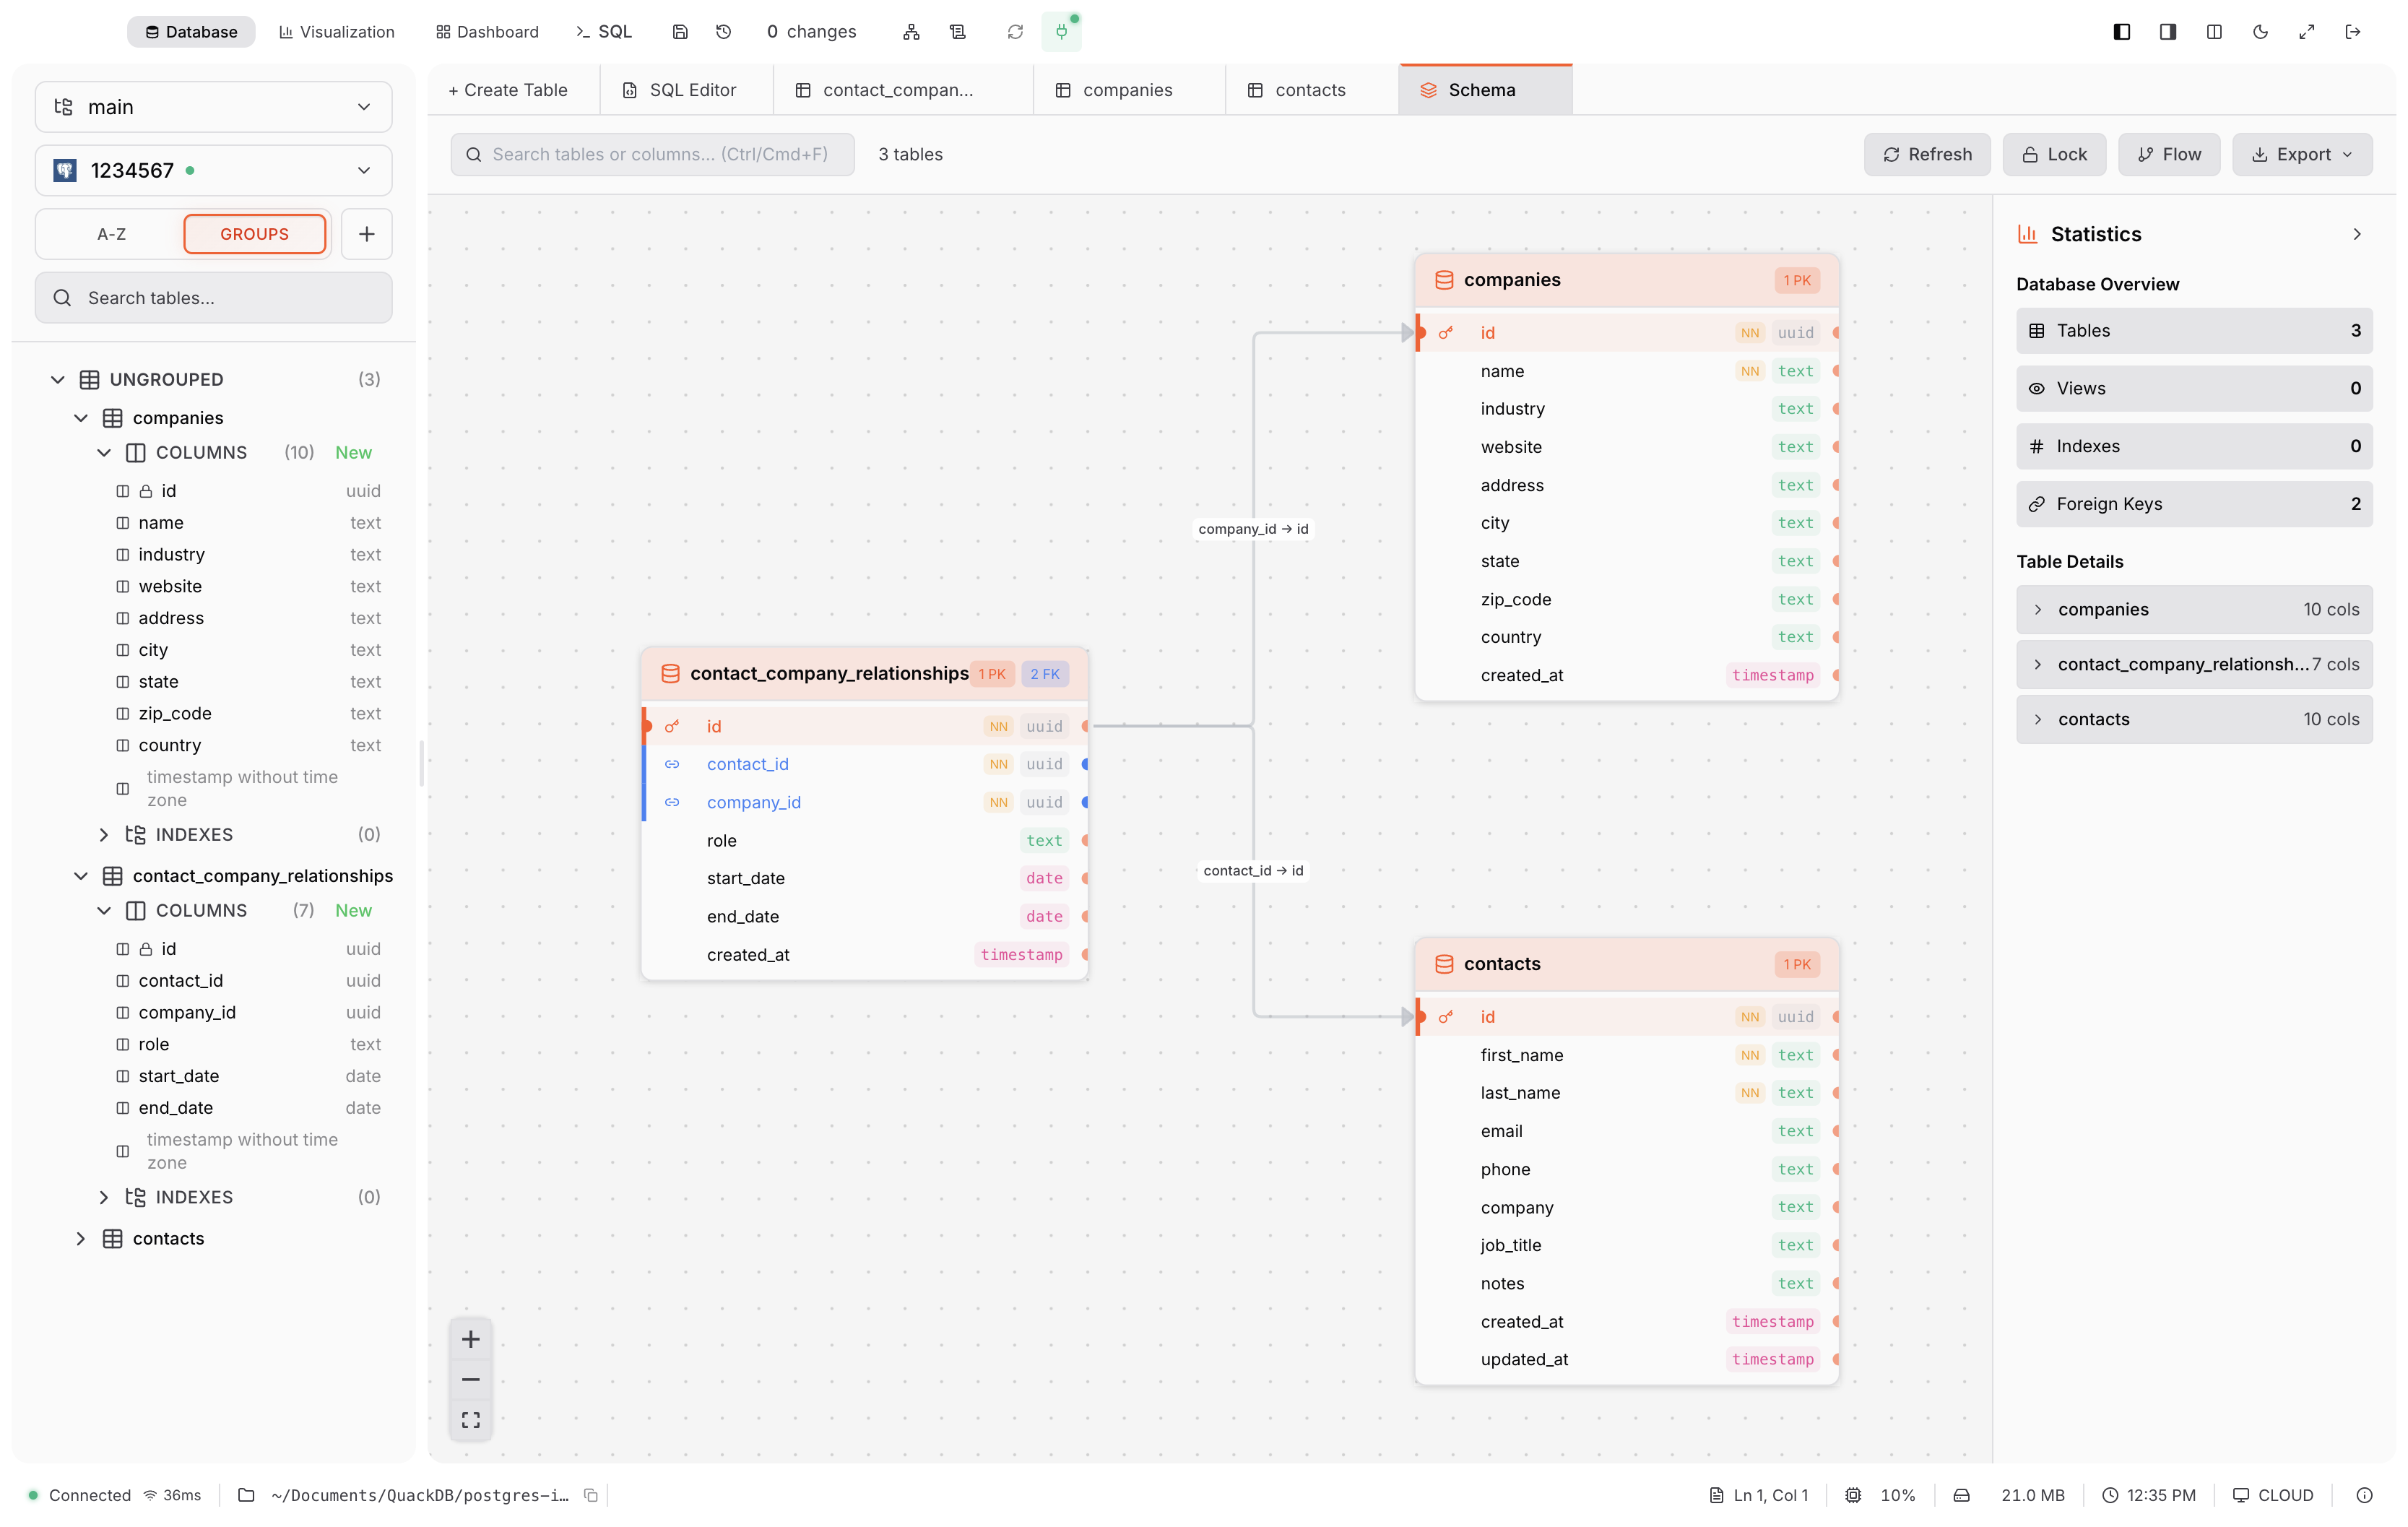Click the info icon in status bar
The width and height of the screenshot is (2408, 1527).
pos(2364,1495)
